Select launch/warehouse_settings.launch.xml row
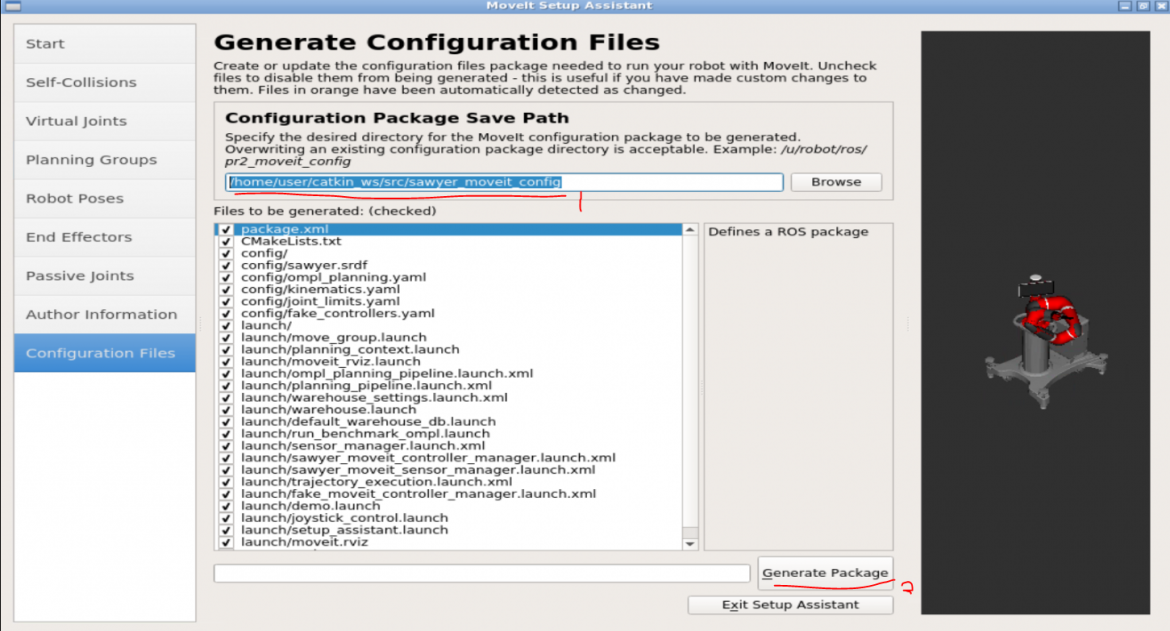This screenshot has width=1170, height=631. click(x=448, y=398)
